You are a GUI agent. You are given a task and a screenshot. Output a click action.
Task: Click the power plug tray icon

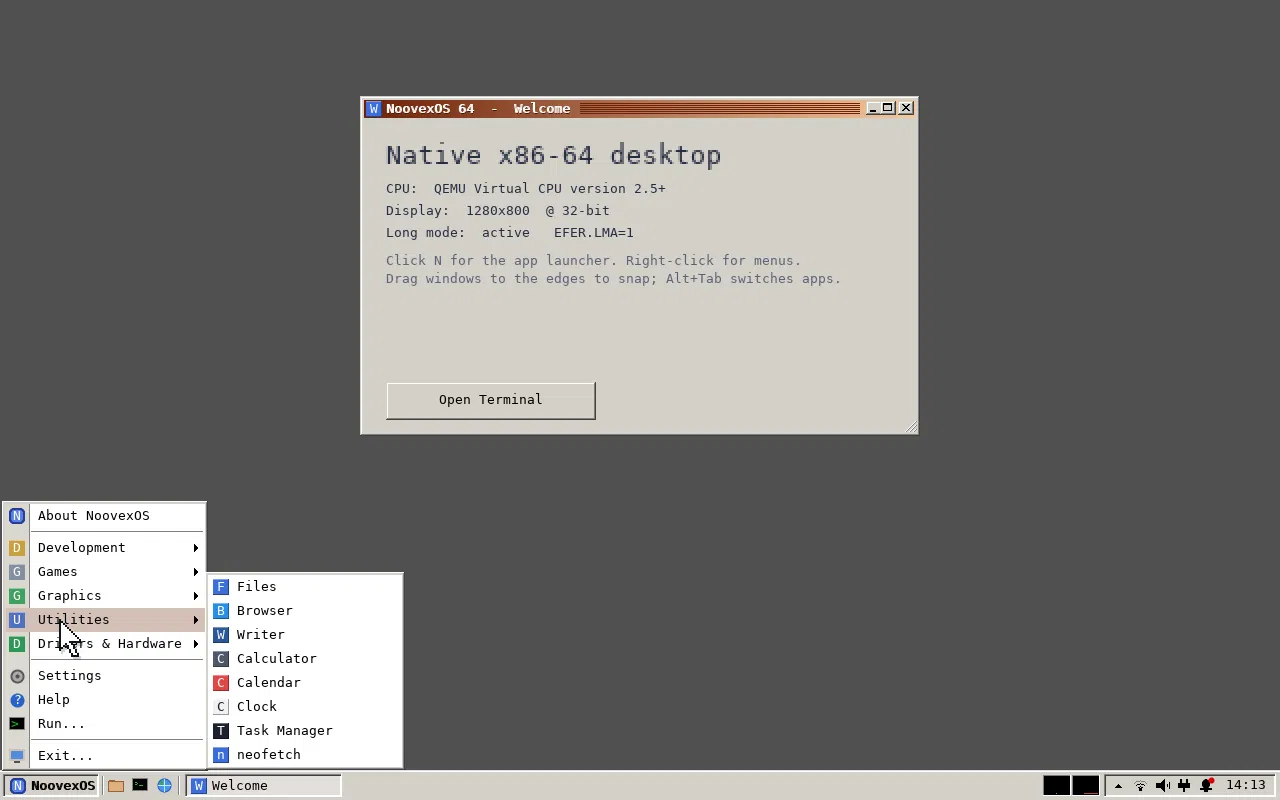click(1184, 786)
